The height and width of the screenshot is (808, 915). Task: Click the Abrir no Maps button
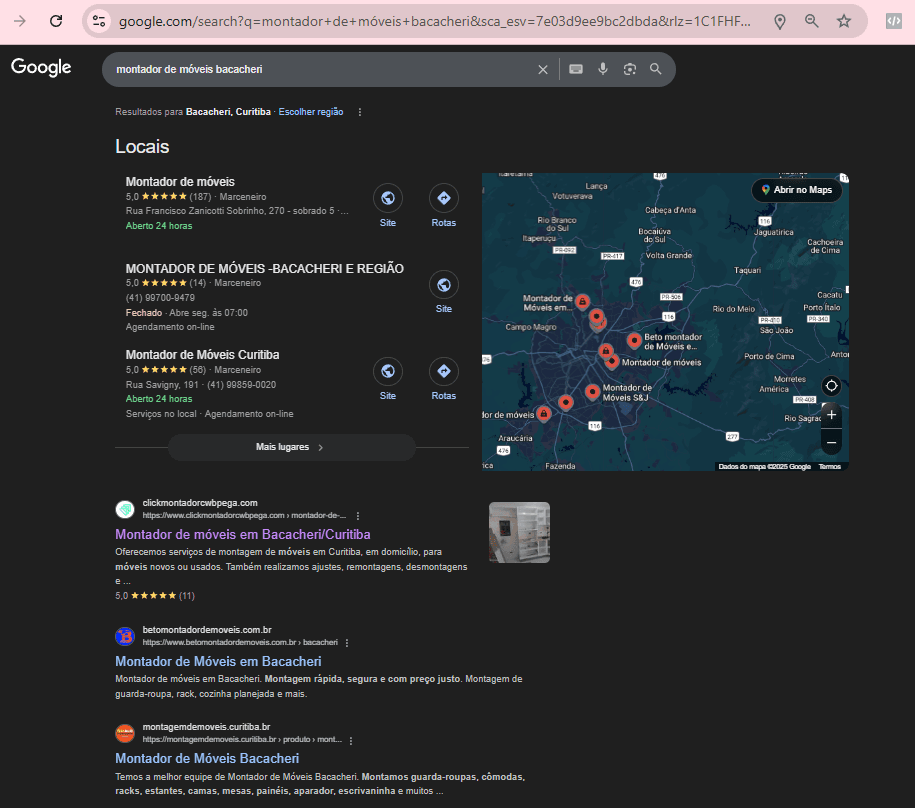796,190
